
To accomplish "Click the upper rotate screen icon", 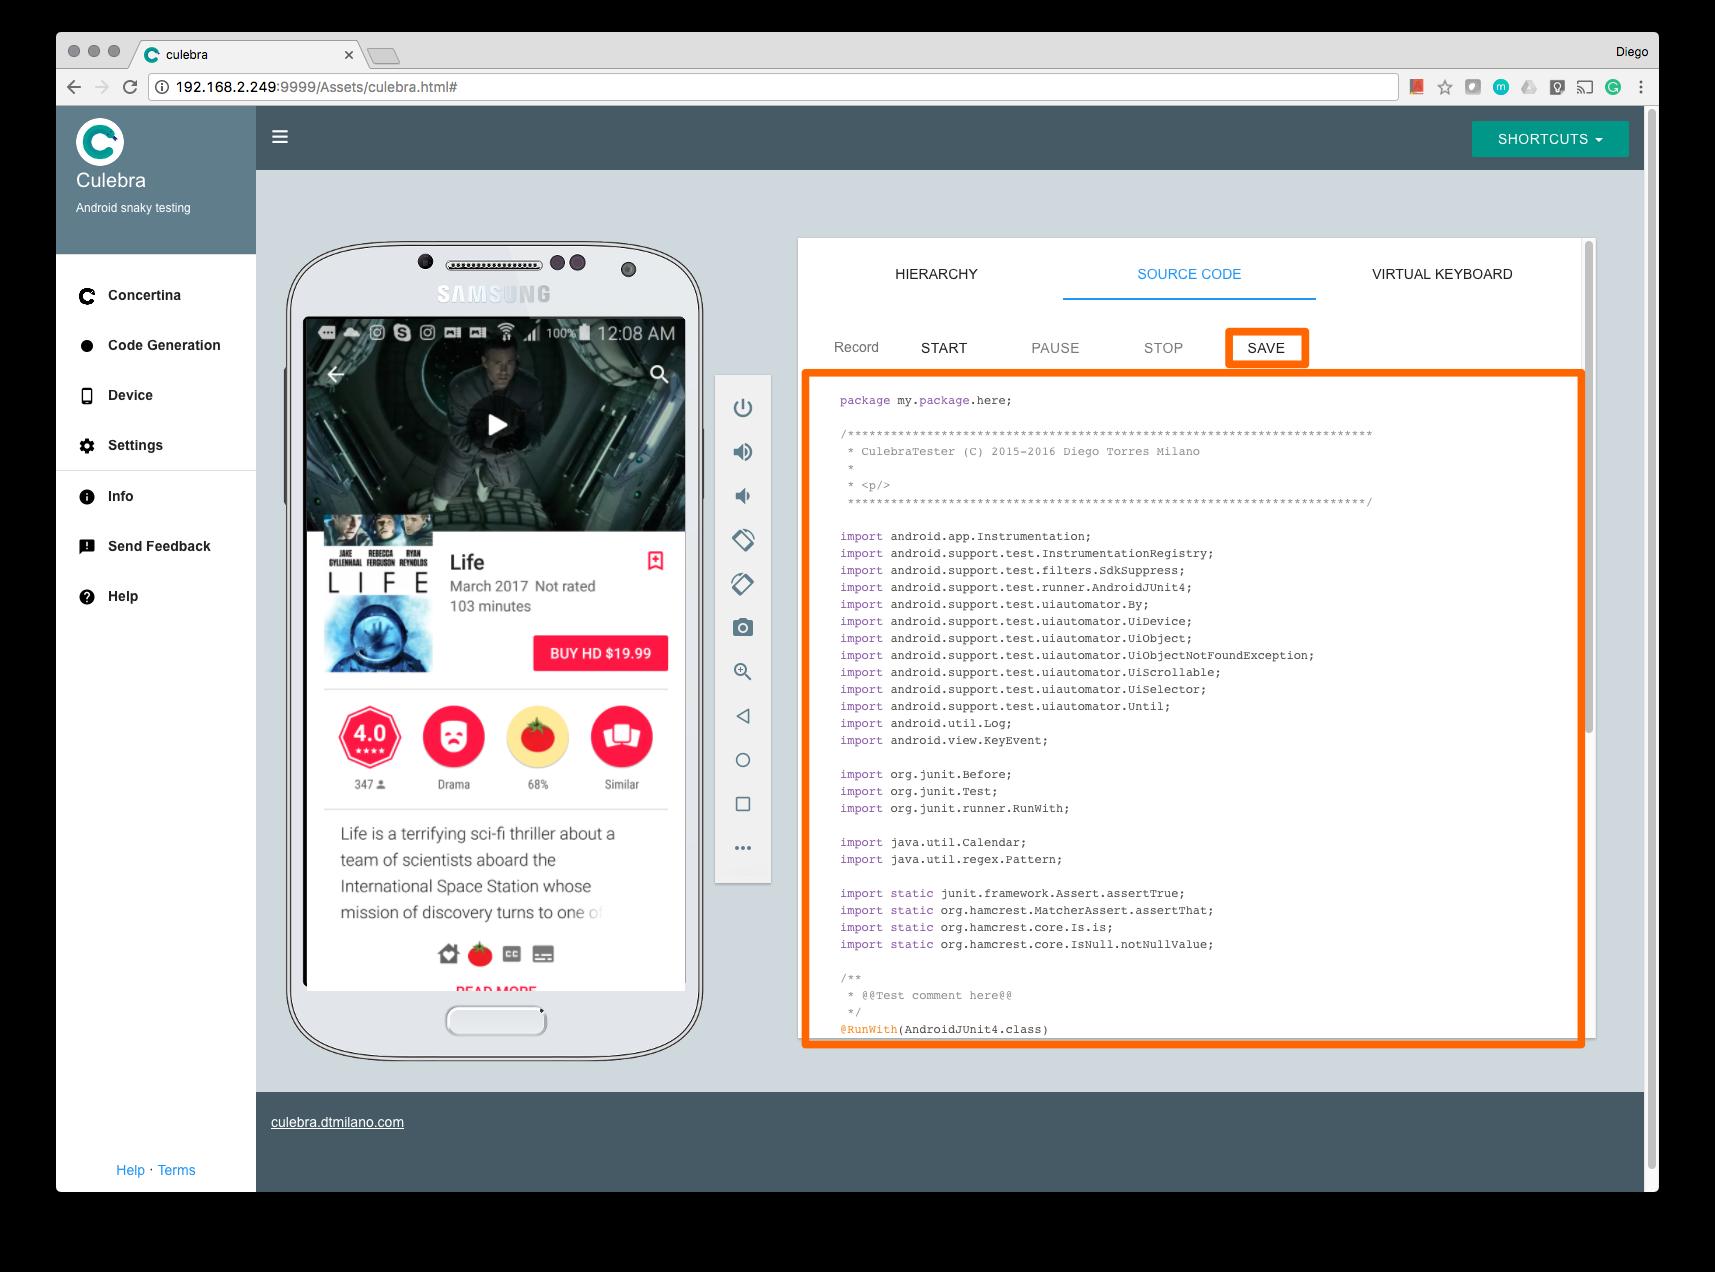I will pyautogui.click(x=743, y=540).
